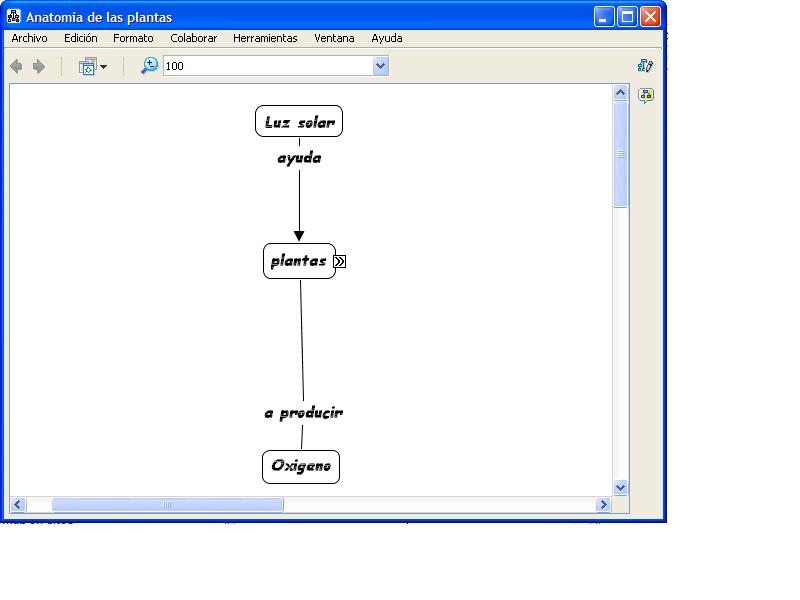The image size is (800, 600).
Task: Open the Edición menu
Action: point(81,38)
